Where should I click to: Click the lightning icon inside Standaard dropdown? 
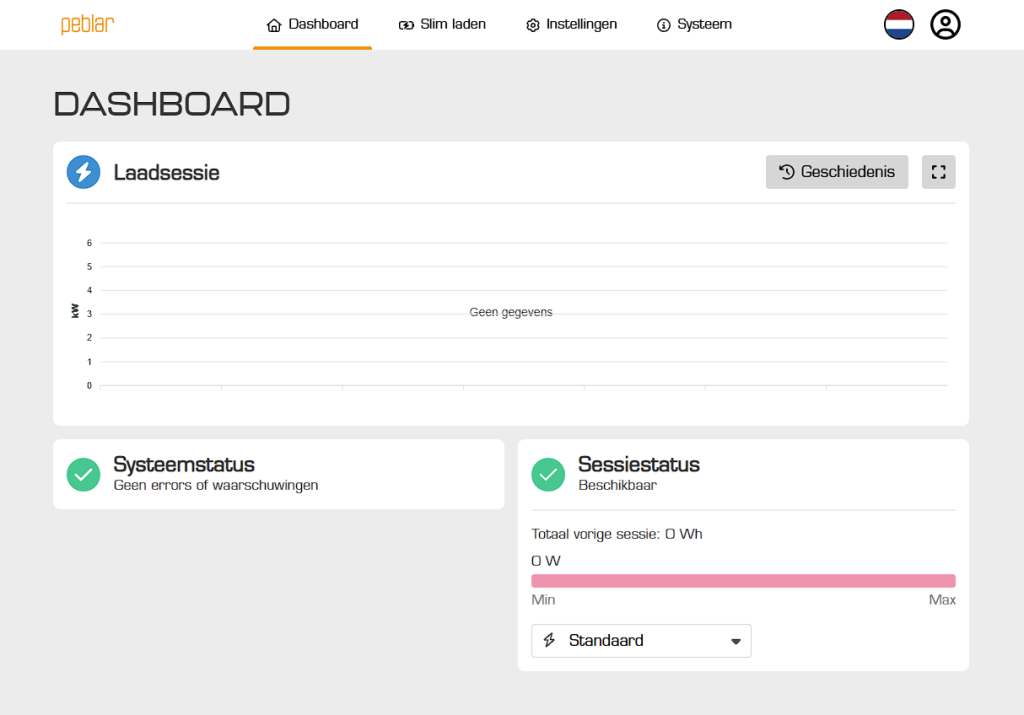(548, 641)
